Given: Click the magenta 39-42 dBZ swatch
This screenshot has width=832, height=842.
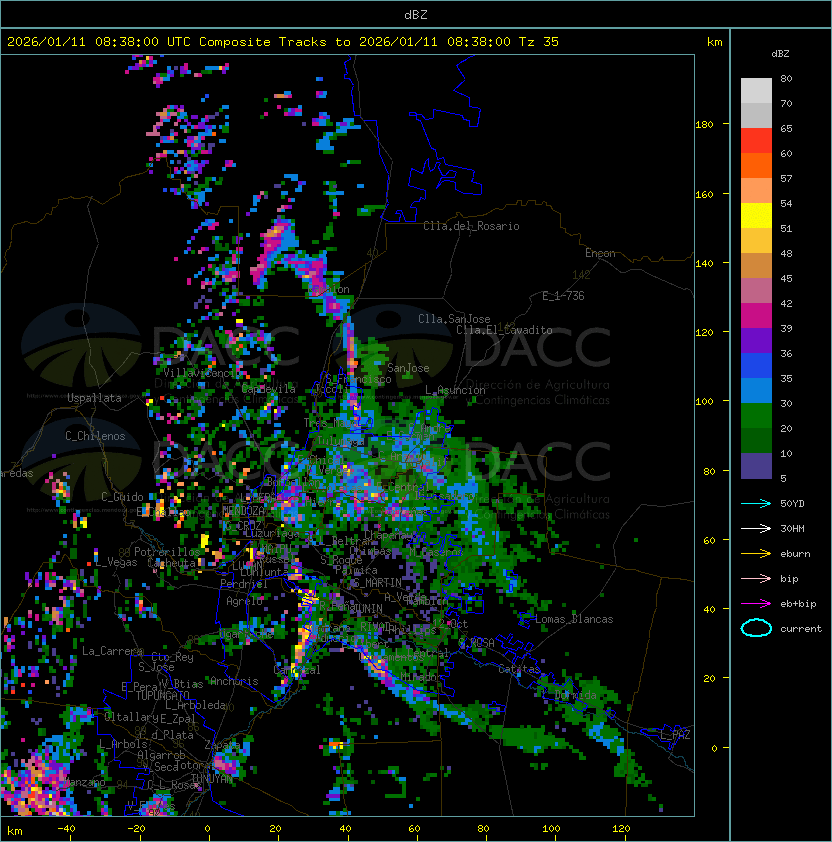Looking at the screenshot, I should click(756, 316).
